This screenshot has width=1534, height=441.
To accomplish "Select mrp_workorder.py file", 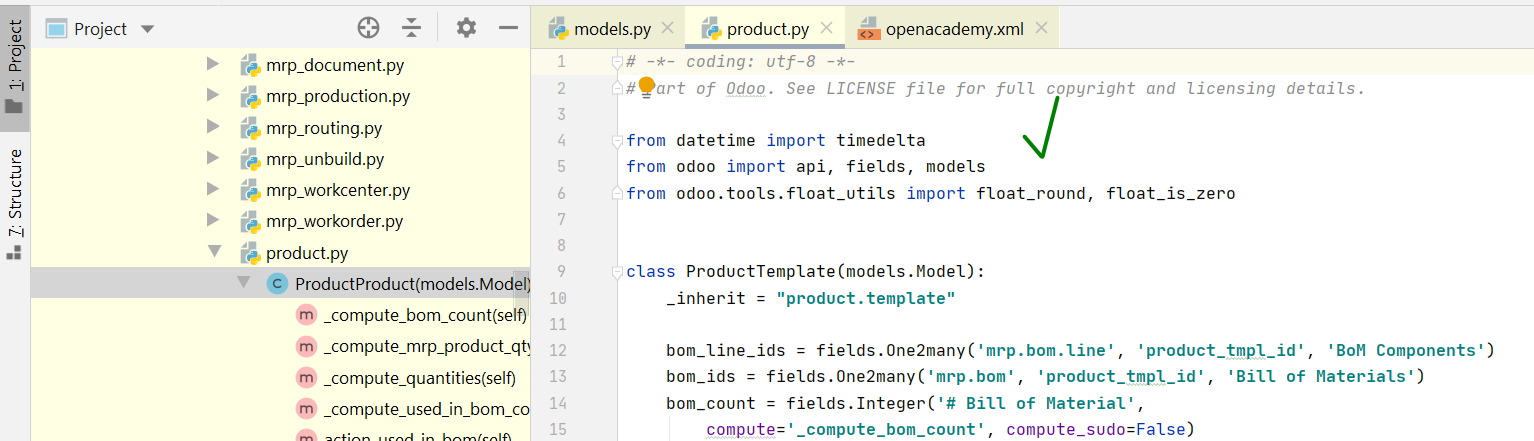I will click(335, 221).
